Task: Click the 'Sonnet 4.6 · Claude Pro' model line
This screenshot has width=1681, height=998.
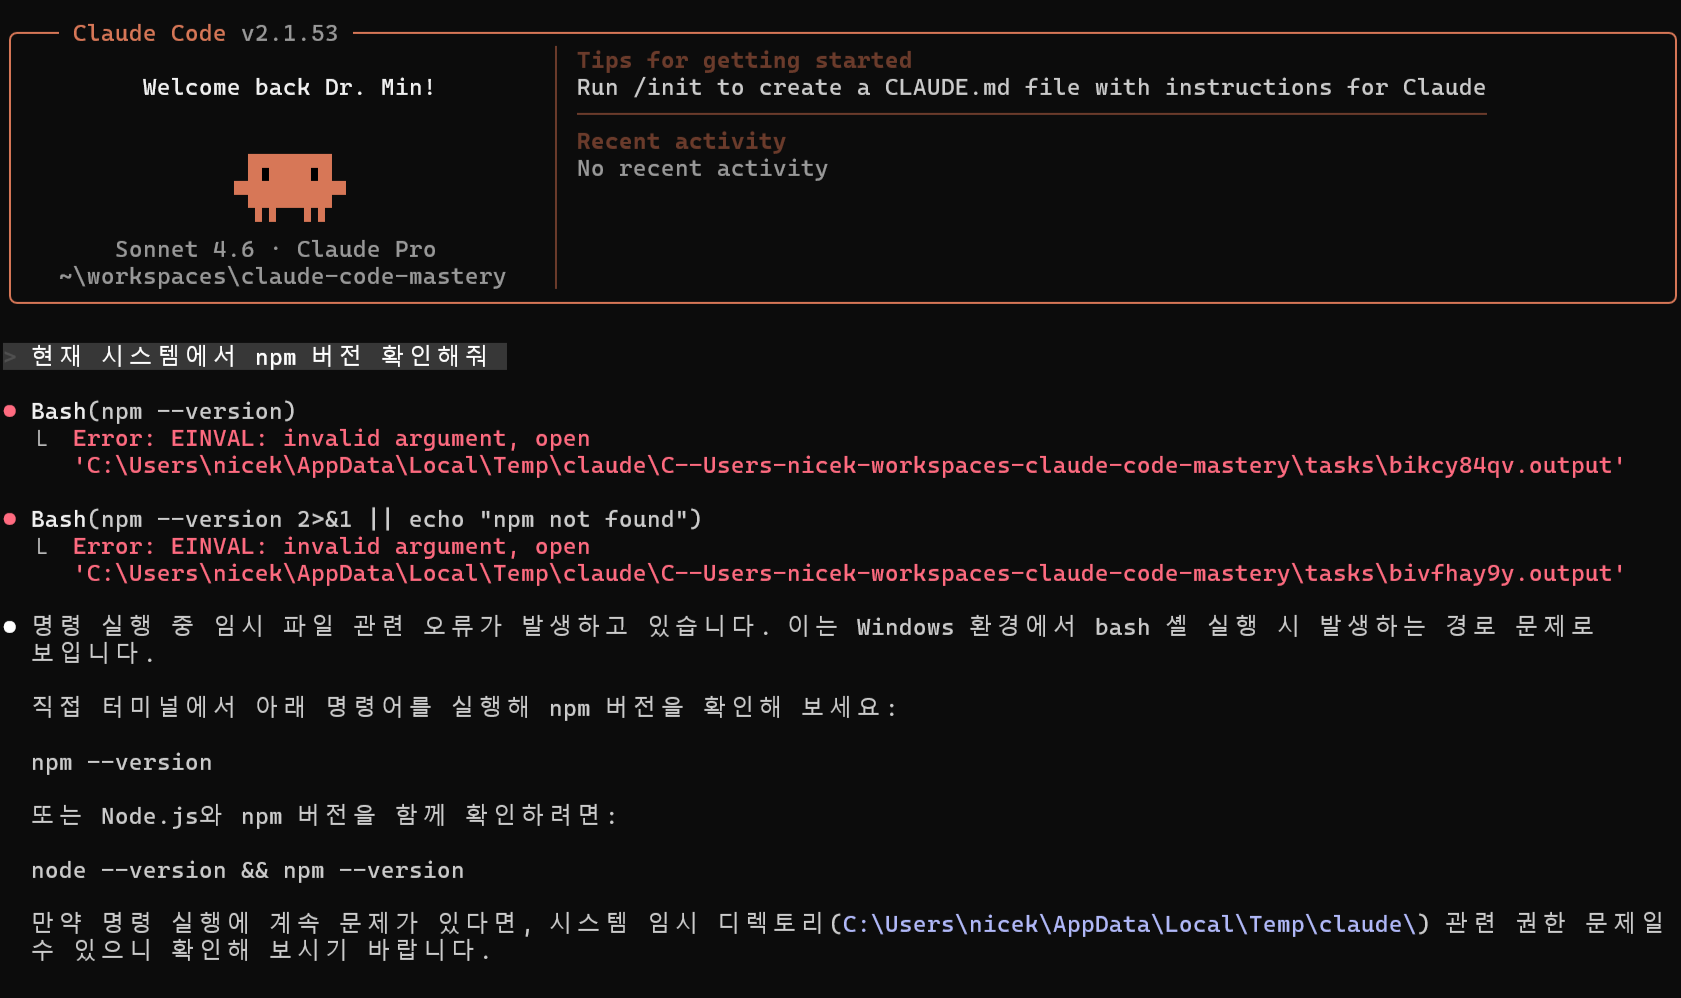Action: coord(276,249)
